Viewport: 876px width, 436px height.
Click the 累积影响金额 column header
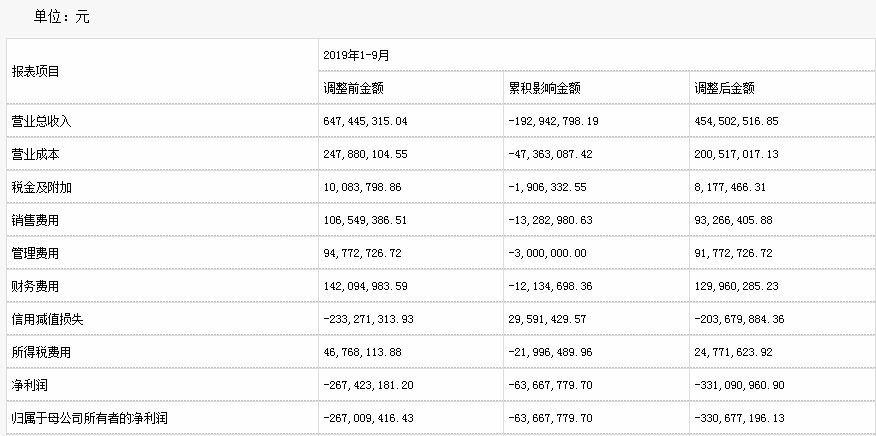coord(544,88)
